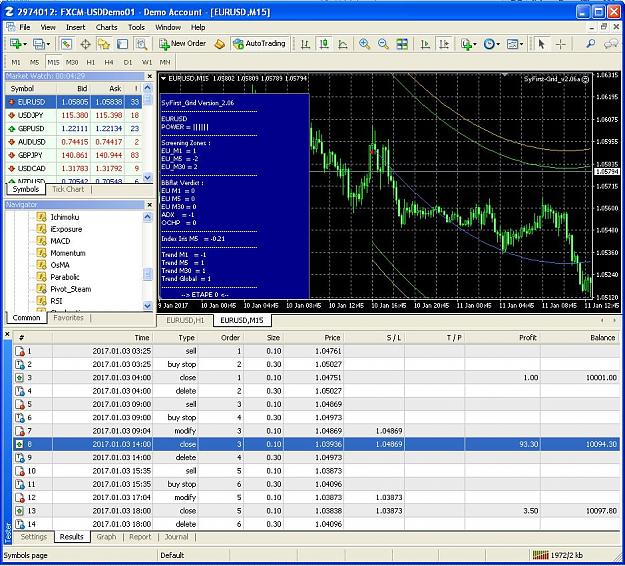
Task: Select the crosshair cursor tool
Action: 560,44
